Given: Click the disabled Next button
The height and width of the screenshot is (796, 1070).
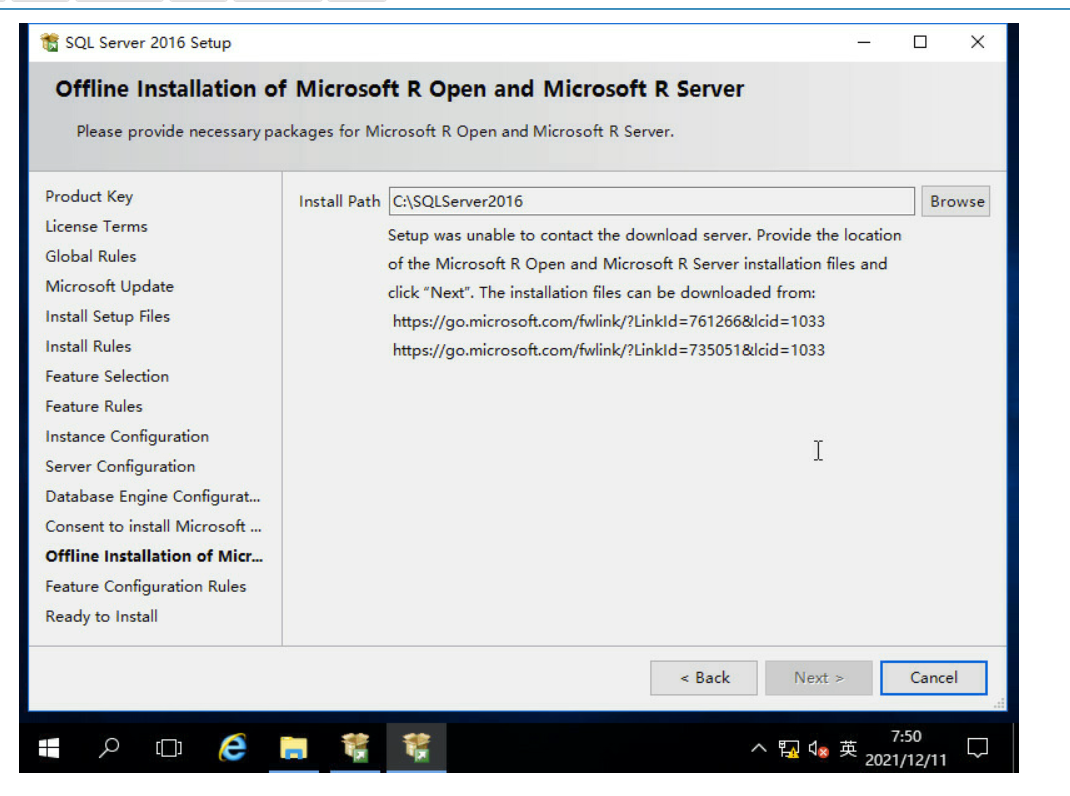Looking at the screenshot, I should (x=818, y=678).
